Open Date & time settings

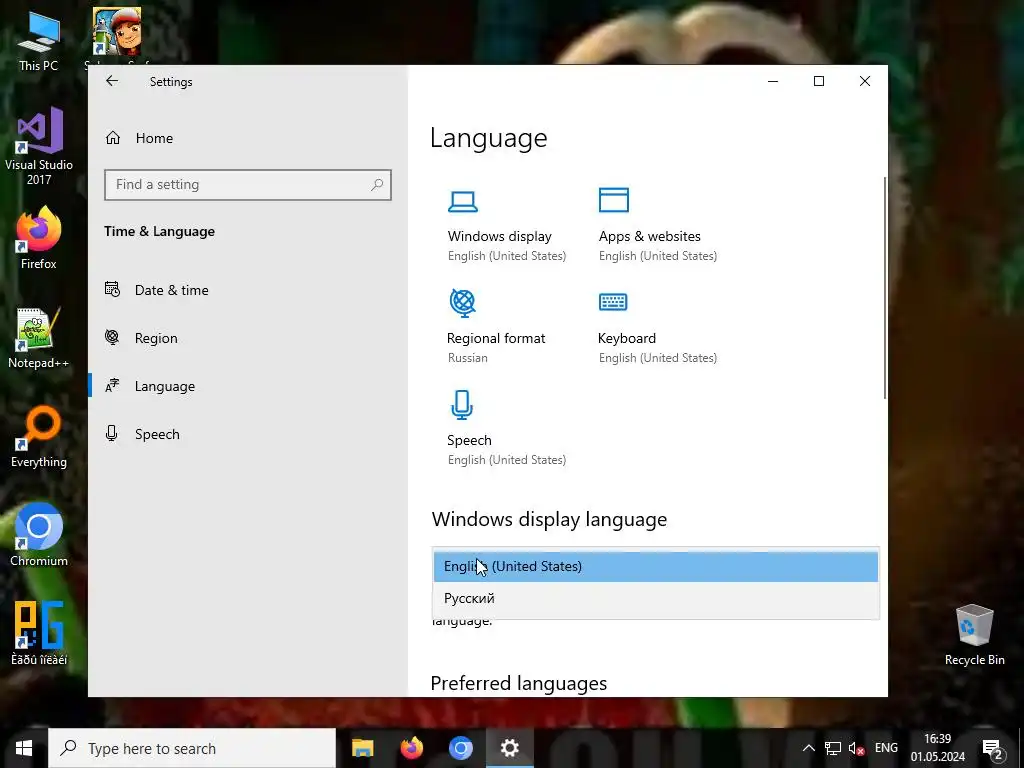click(172, 290)
